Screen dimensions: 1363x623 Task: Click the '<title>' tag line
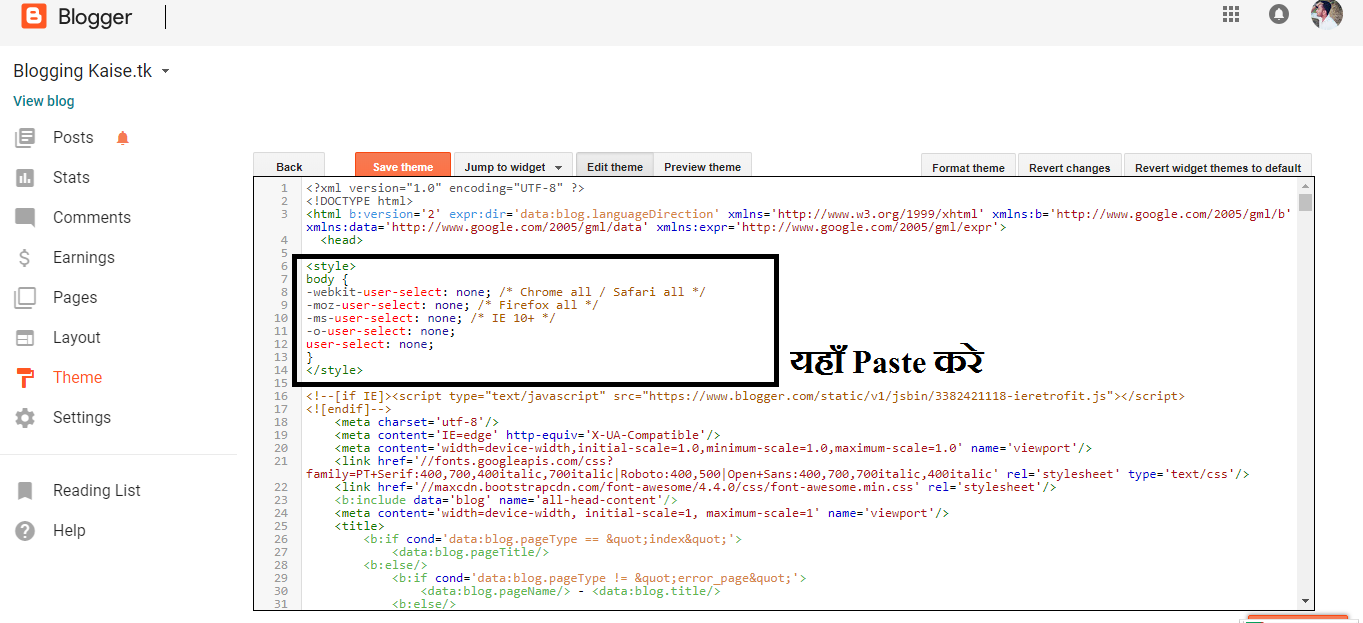coord(359,526)
